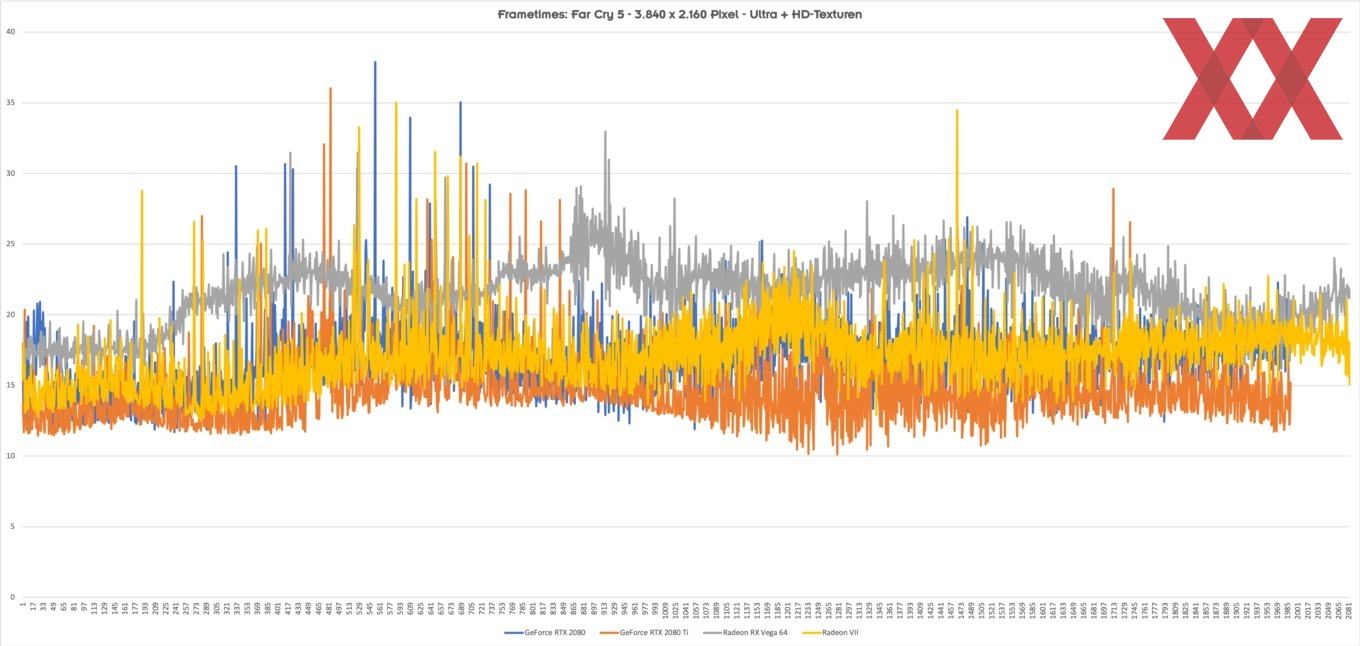Click the y-axis label '30'
The image size is (1360, 646).
[x=10, y=173]
